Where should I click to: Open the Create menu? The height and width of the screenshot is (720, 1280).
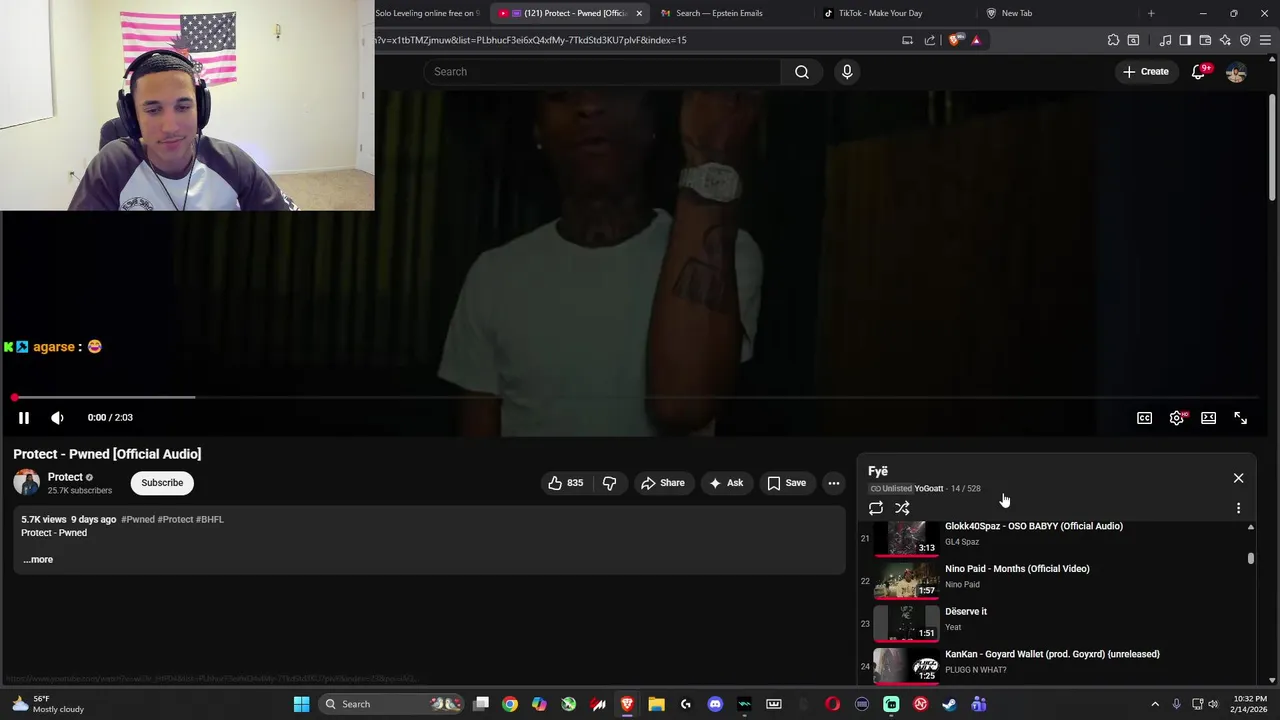point(1145,72)
